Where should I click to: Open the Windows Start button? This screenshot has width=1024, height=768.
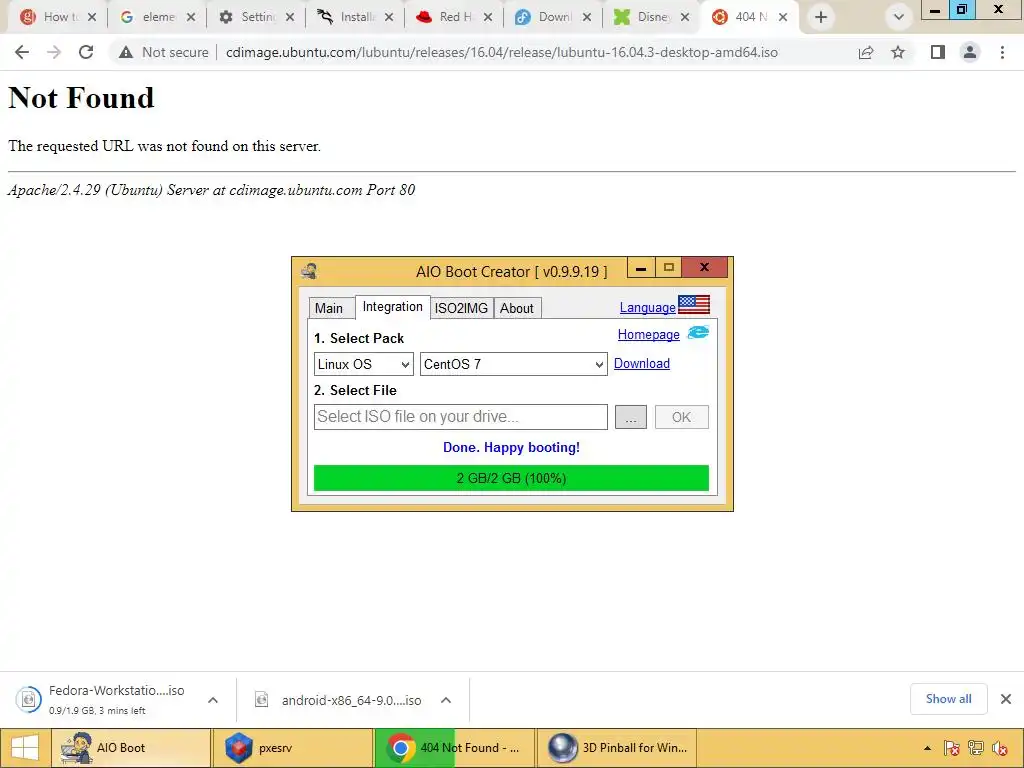click(x=24, y=748)
